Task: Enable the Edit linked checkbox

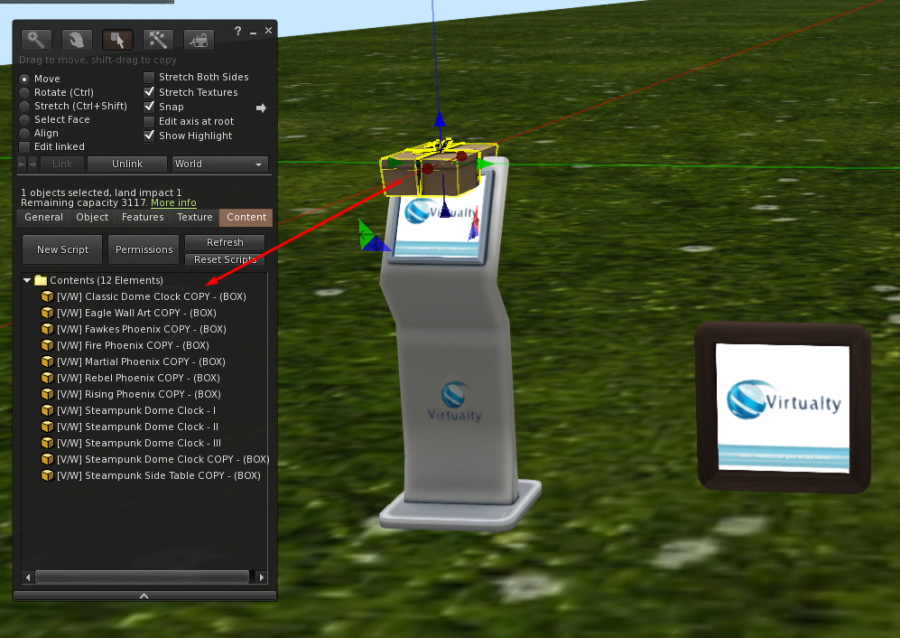Action: (24, 146)
